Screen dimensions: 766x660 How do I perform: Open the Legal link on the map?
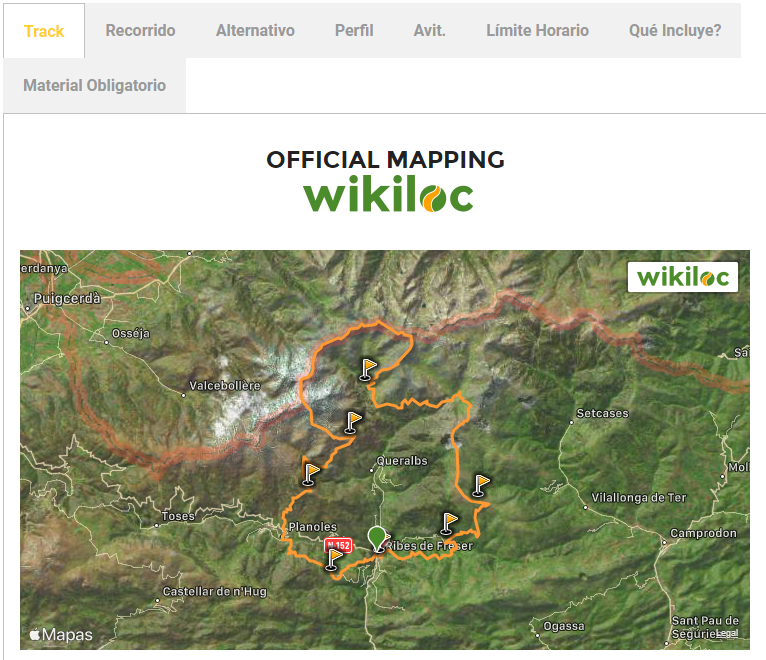point(727,634)
